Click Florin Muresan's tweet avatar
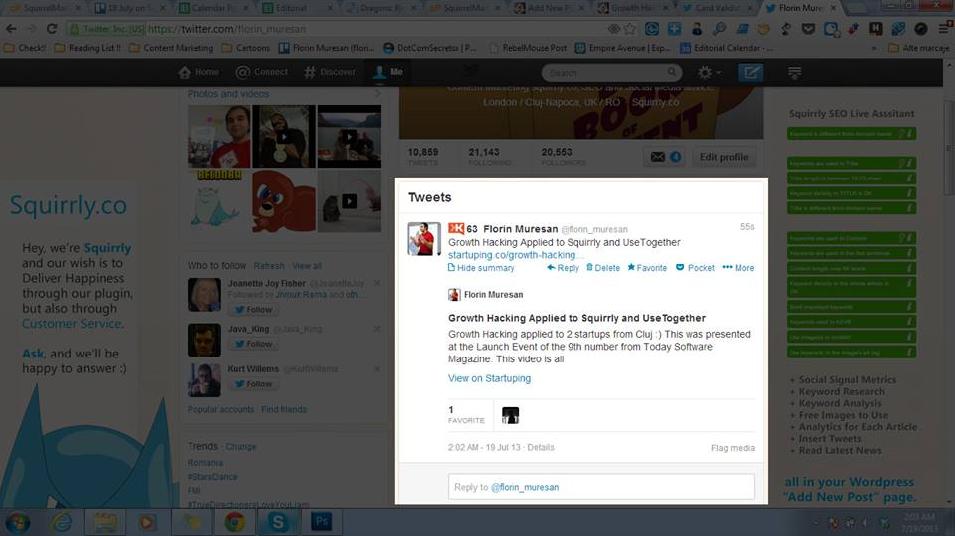Screen dimensions: 955x536 424,239
